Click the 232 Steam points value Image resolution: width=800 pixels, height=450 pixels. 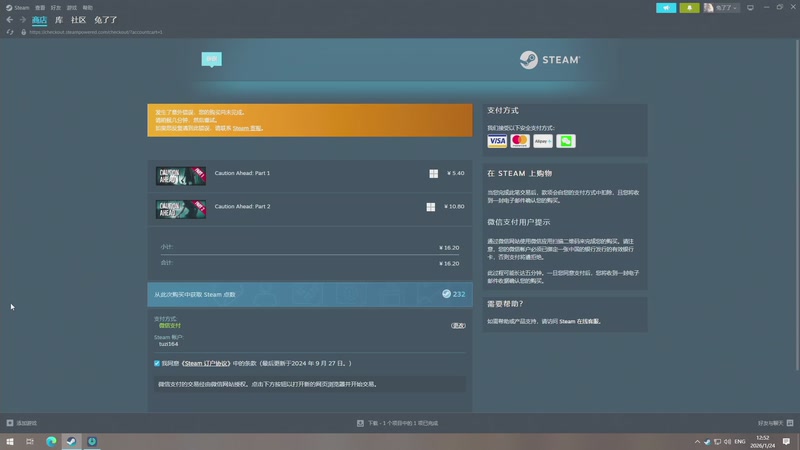(x=459, y=294)
